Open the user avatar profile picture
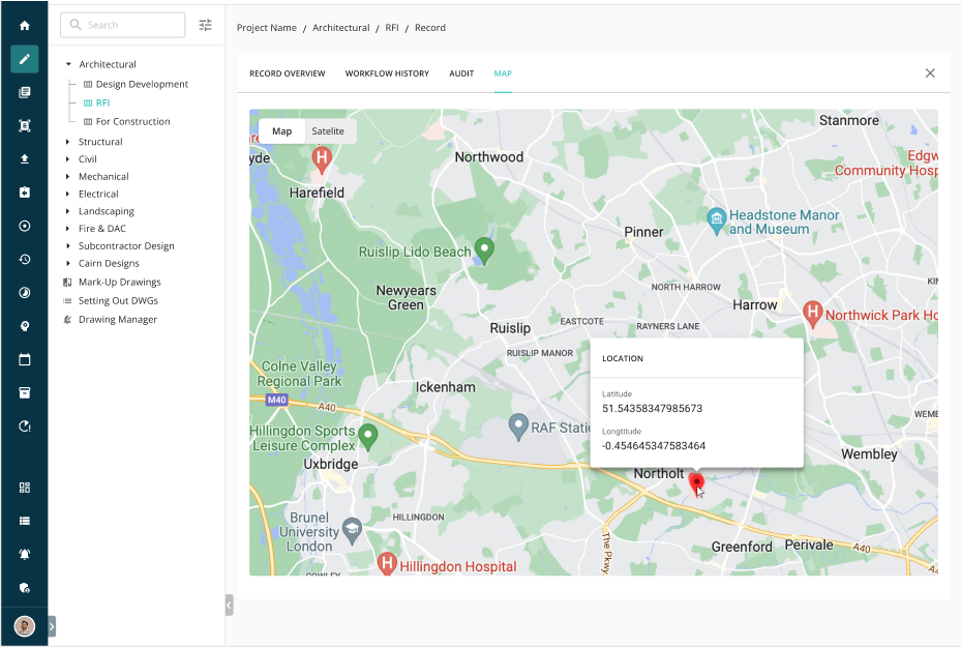 point(25,627)
